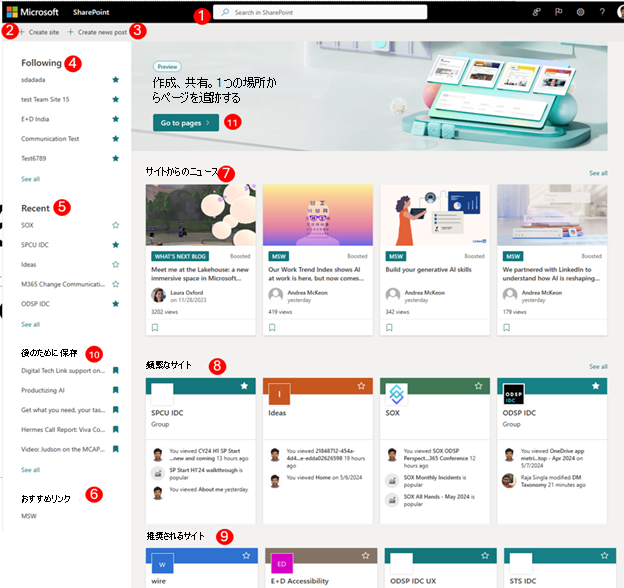Remove bookmark for Digital Tech Link support
The height and width of the screenshot is (588, 624).
click(x=115, y=370)
